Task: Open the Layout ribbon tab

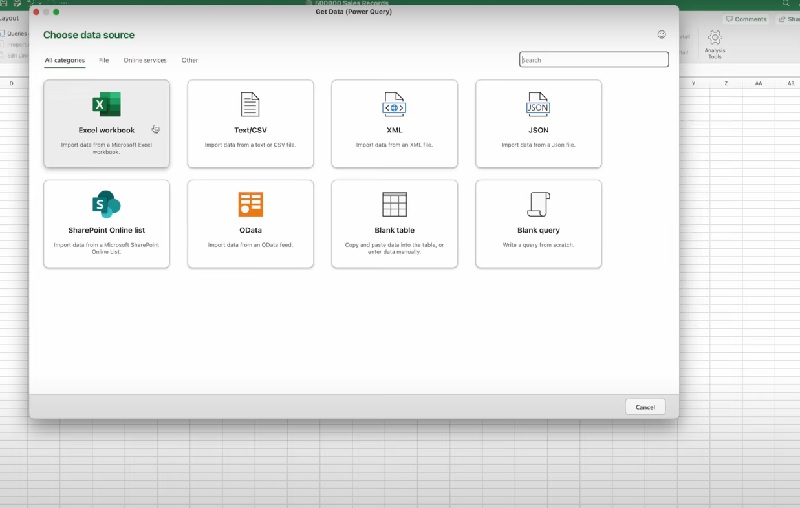Action: pos(9,18)
